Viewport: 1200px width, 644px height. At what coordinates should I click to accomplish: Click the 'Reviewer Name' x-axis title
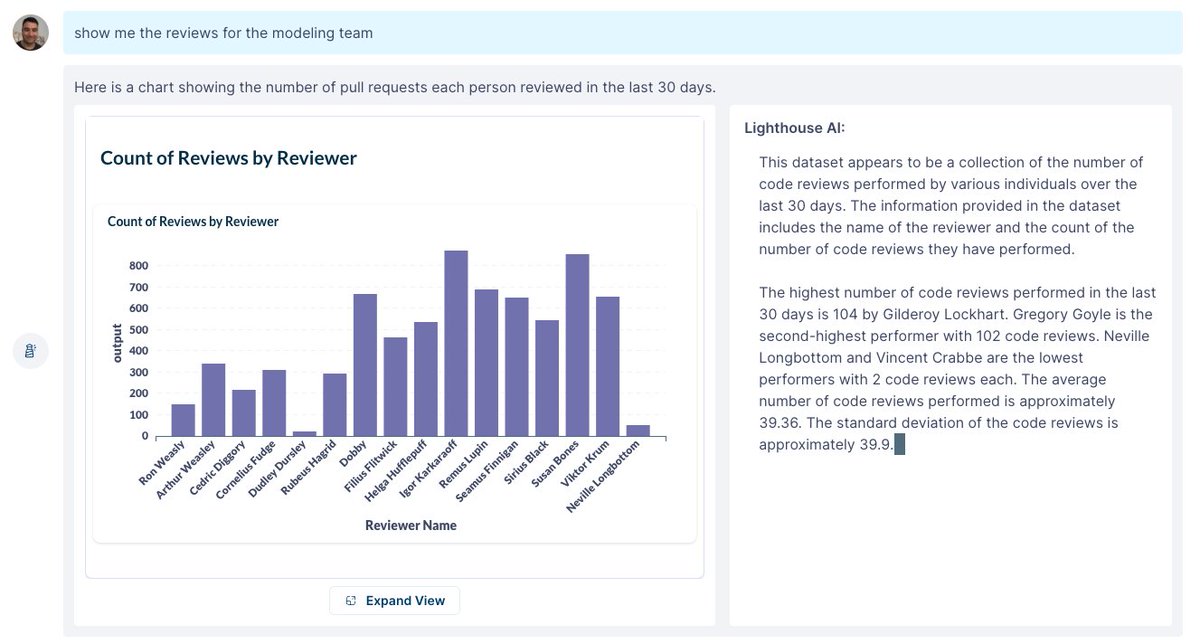tap(411, 525)
